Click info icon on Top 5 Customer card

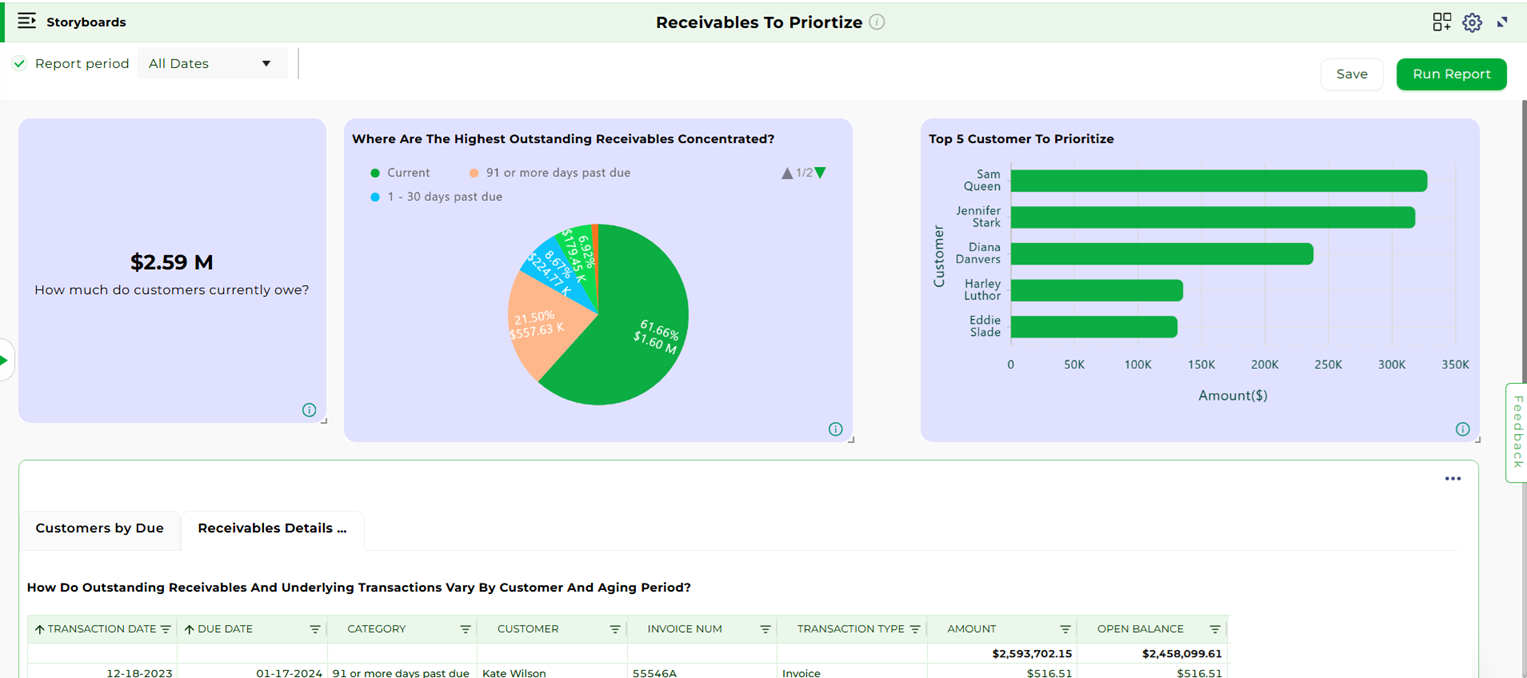pos(1462,429)
